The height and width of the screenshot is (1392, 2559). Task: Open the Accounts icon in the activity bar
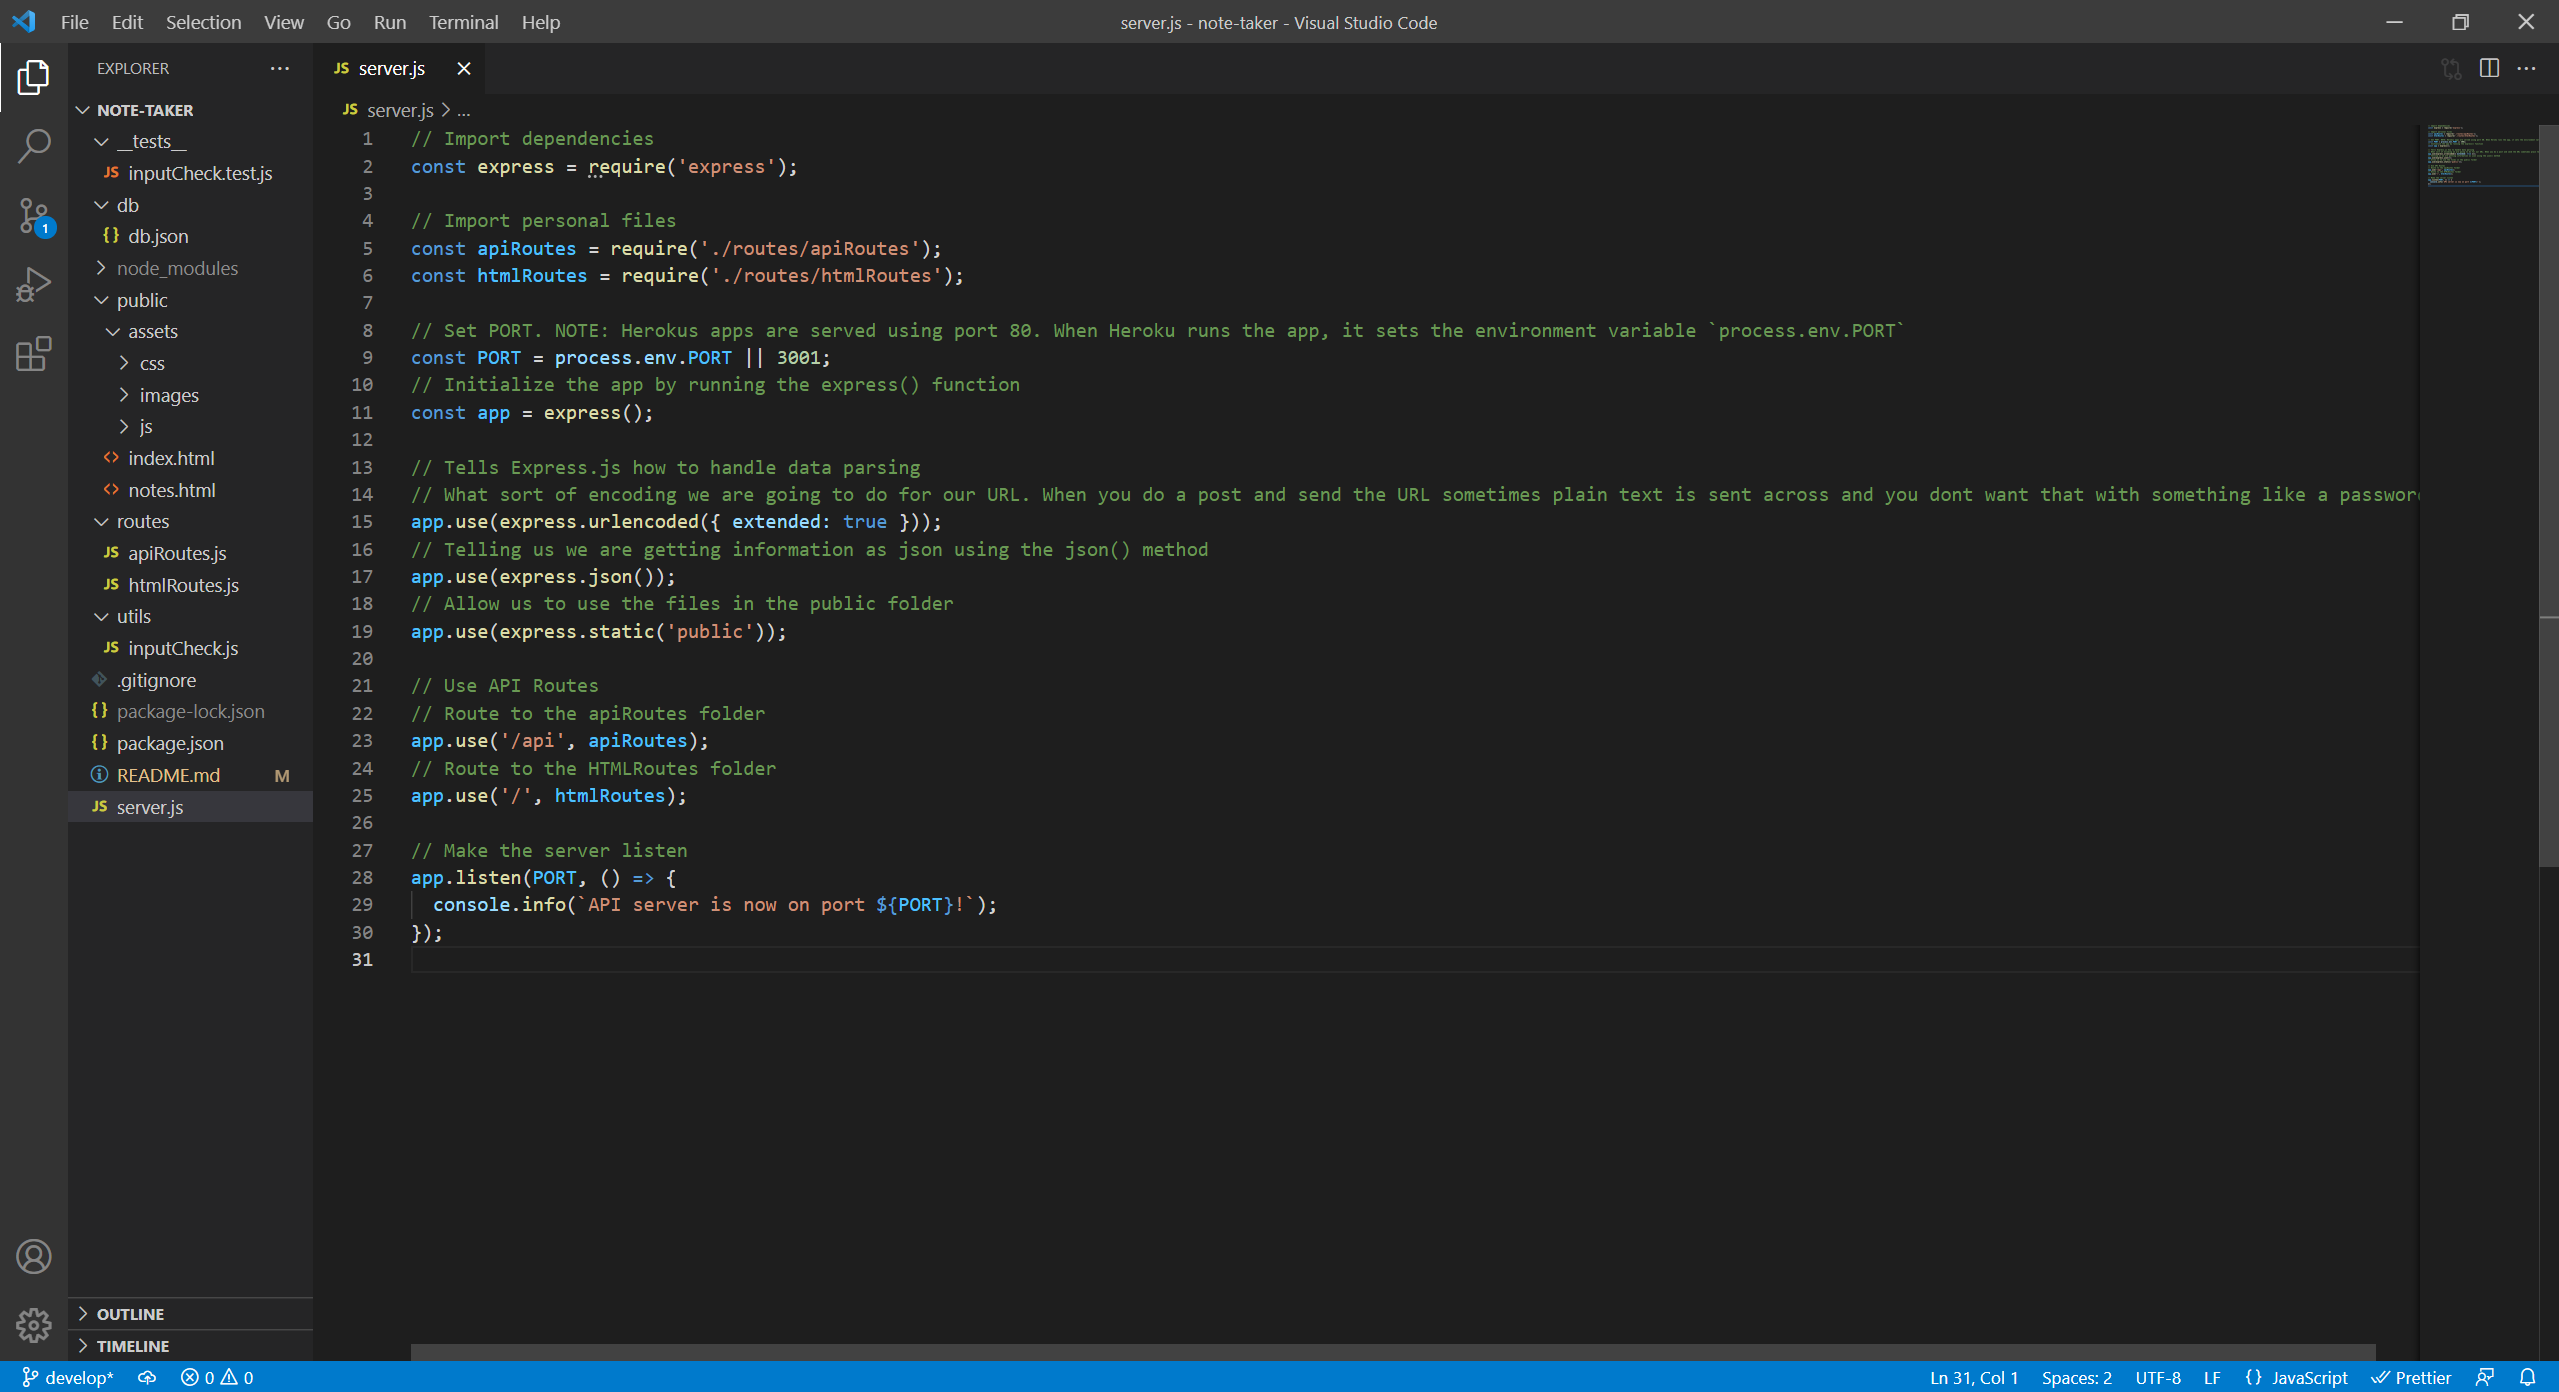pyautogui.click(x=33, y=1256)
